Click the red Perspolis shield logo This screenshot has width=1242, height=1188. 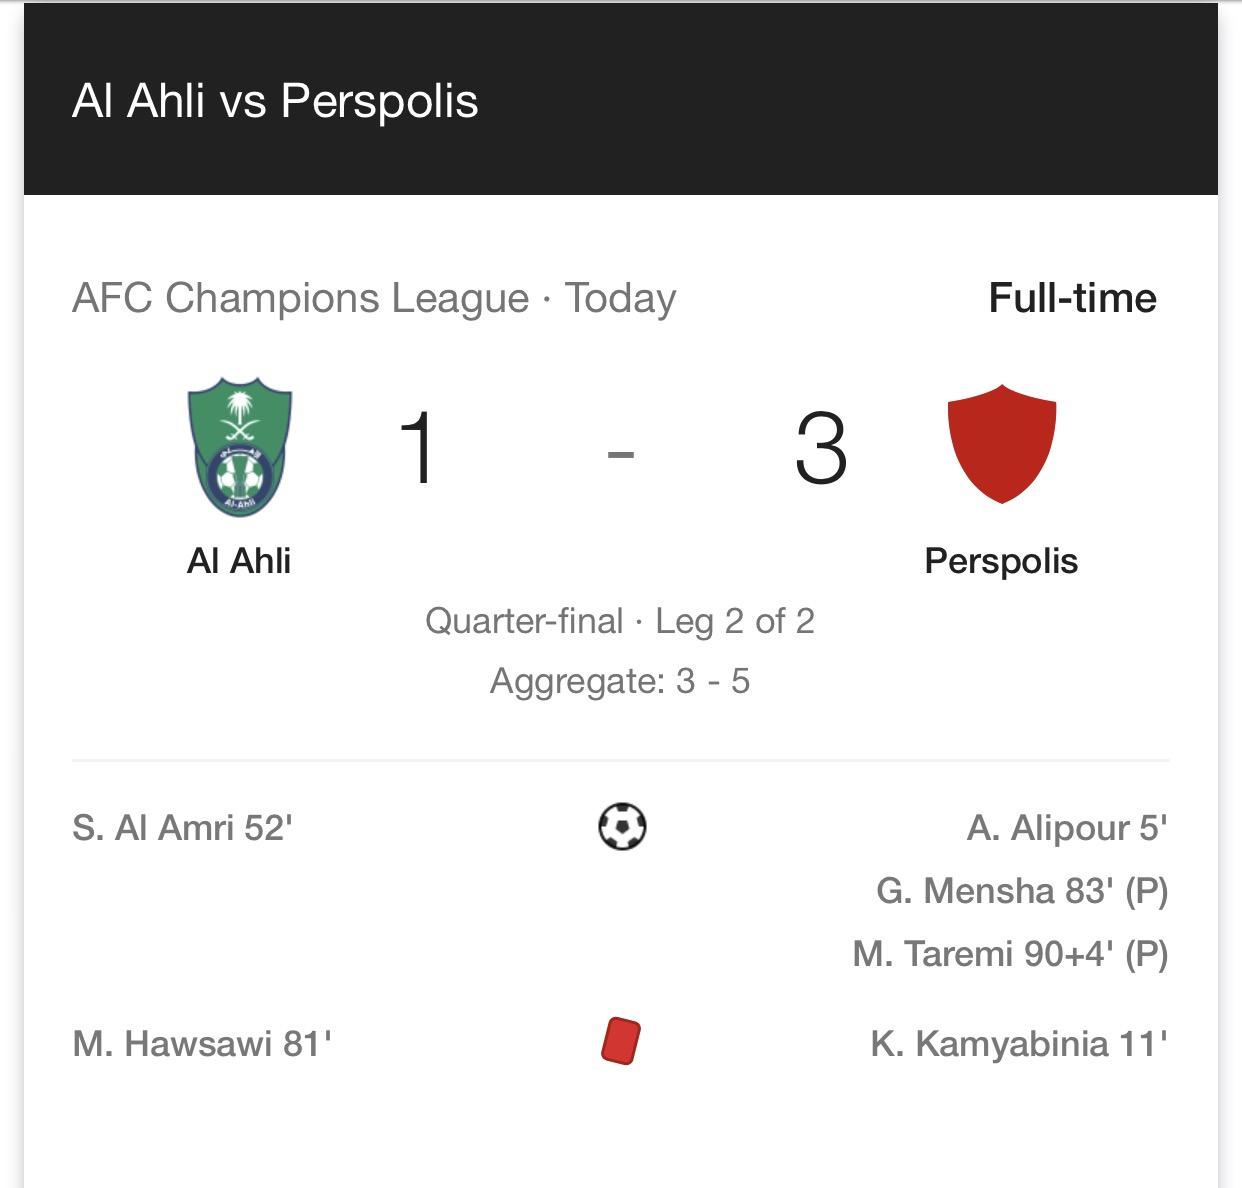[1001, 443]
